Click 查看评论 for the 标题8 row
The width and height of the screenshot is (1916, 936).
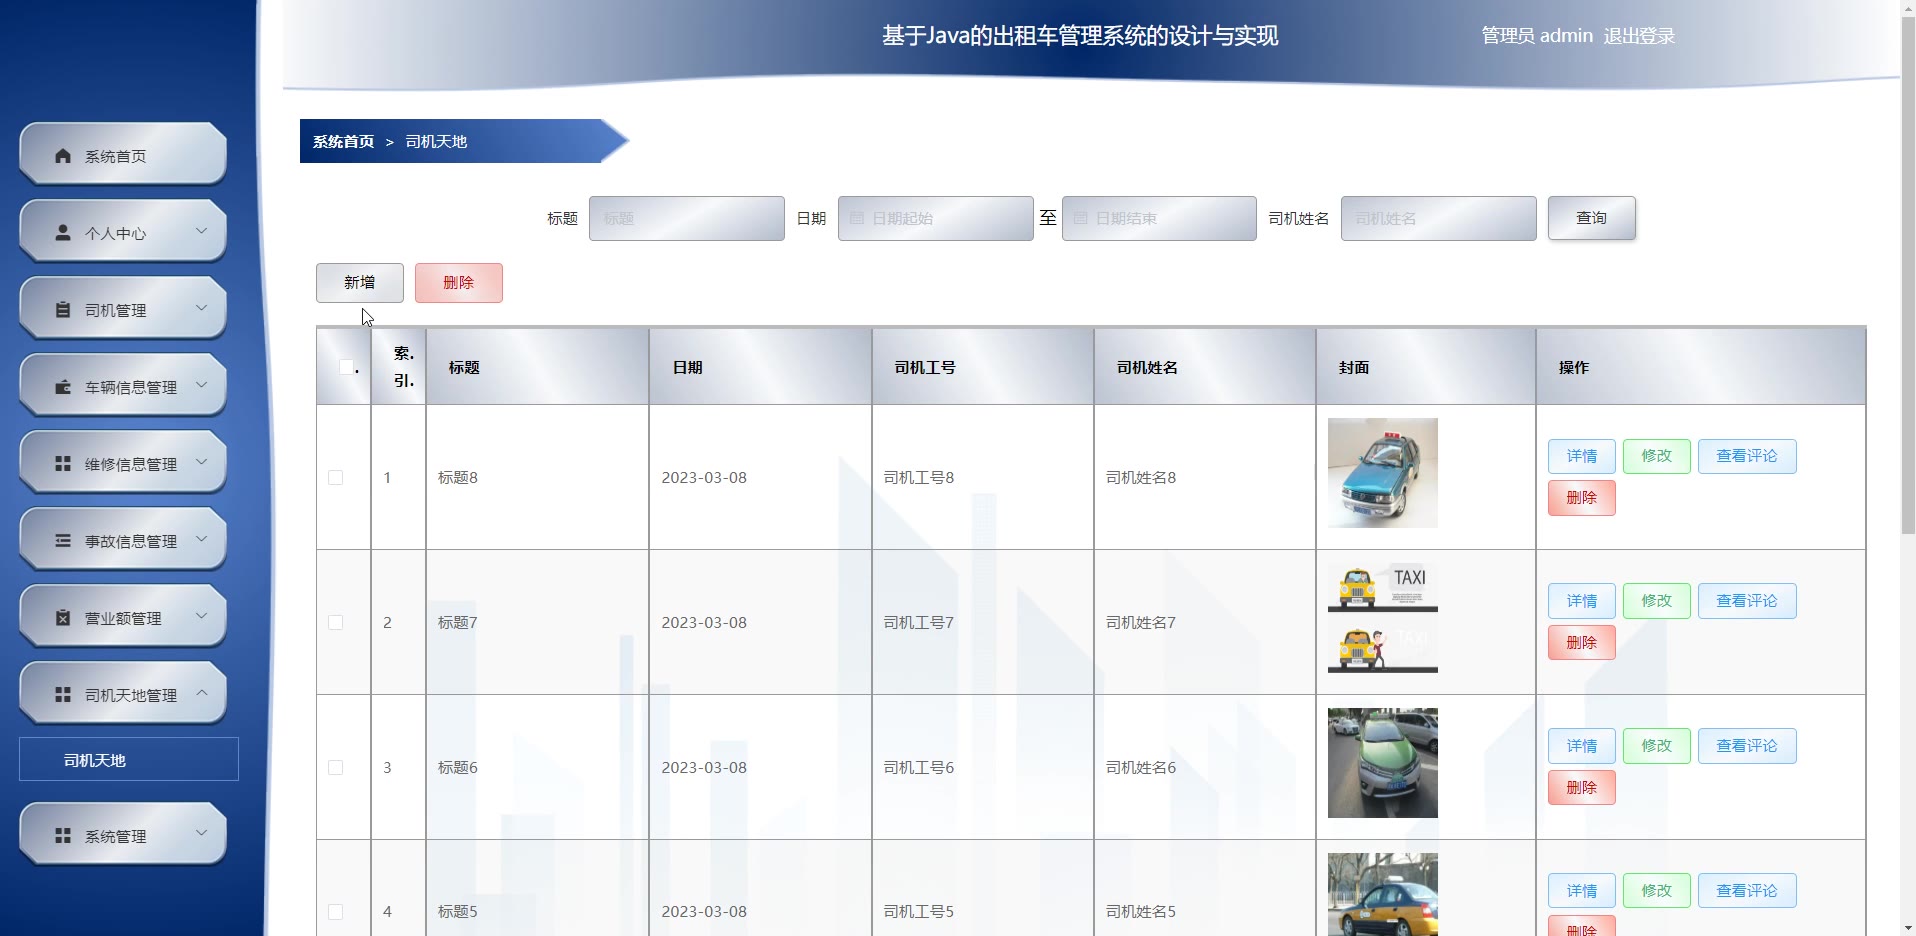pos(1747,456)
